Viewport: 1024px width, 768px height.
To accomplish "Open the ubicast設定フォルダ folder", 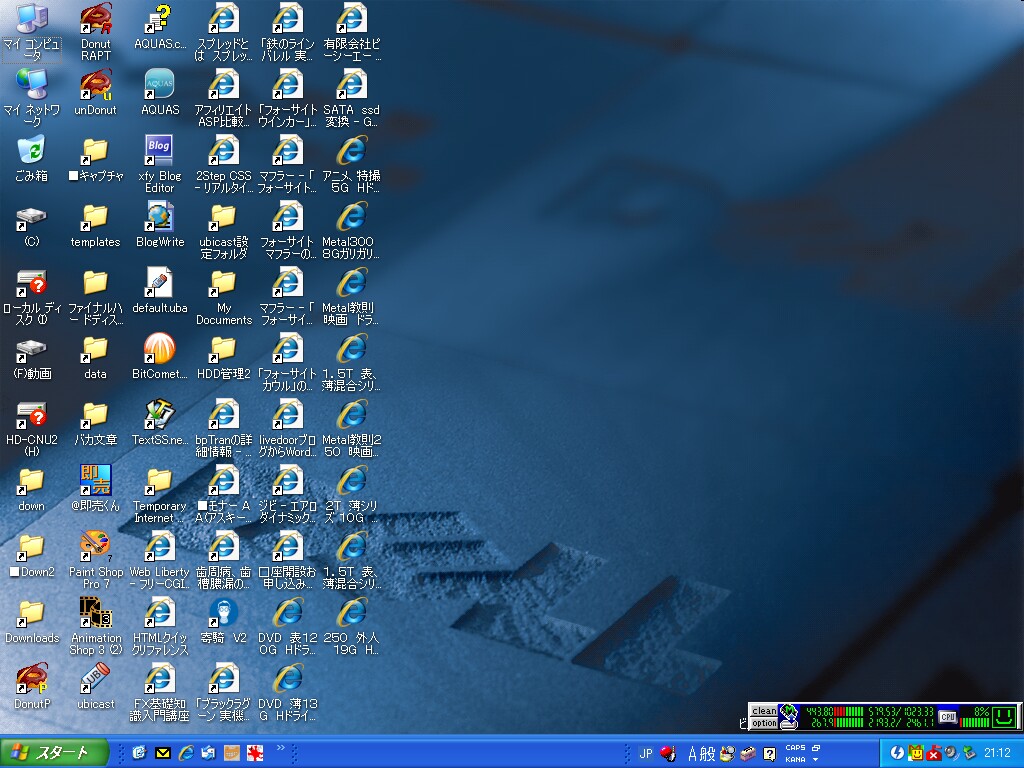I will tap(223, 231).
